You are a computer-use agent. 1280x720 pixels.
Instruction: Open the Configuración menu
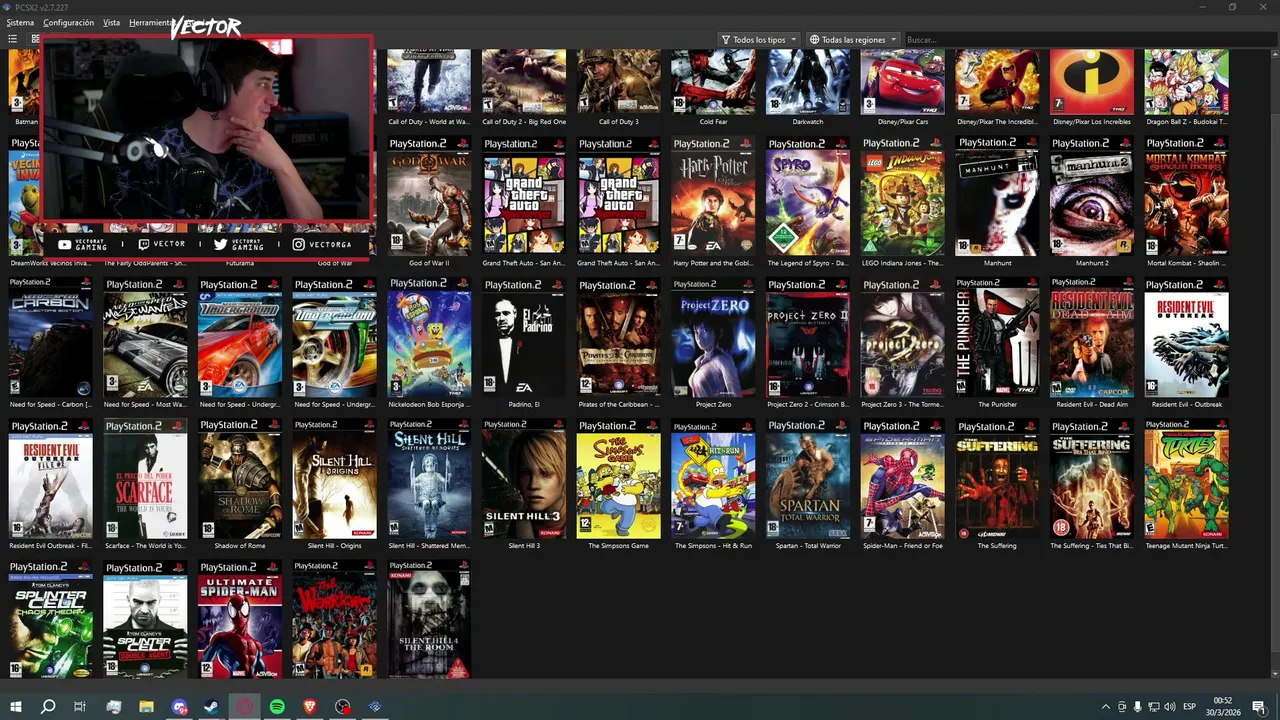[x=68, y=22]
